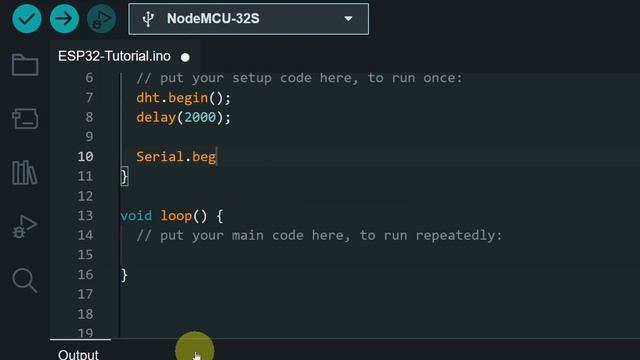Open the Boards Manager sidebar icon
640x360 pixels.
click(x=25, y=119)
